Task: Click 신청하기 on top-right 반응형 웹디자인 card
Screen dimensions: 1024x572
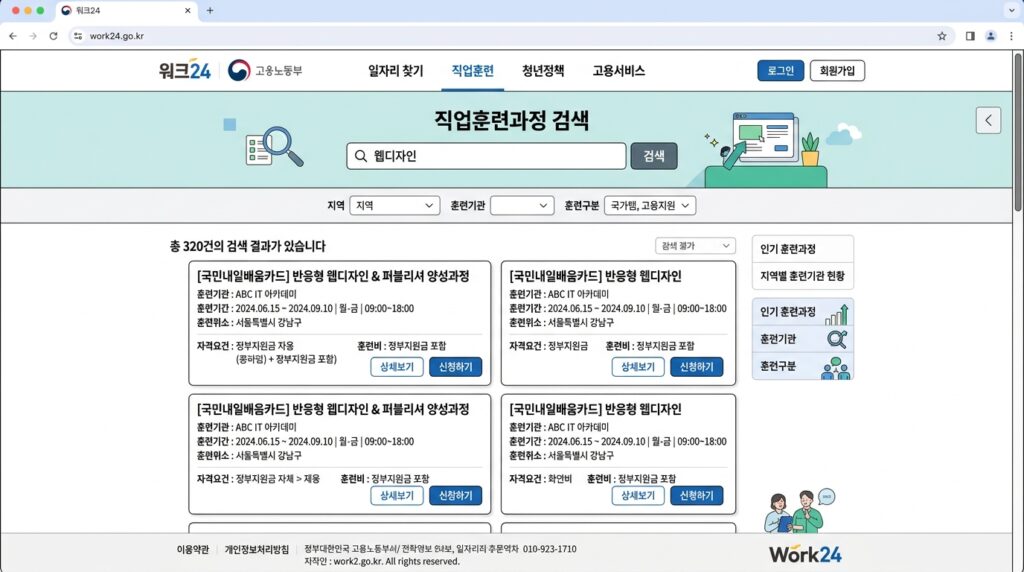Action: pos(696,367)
